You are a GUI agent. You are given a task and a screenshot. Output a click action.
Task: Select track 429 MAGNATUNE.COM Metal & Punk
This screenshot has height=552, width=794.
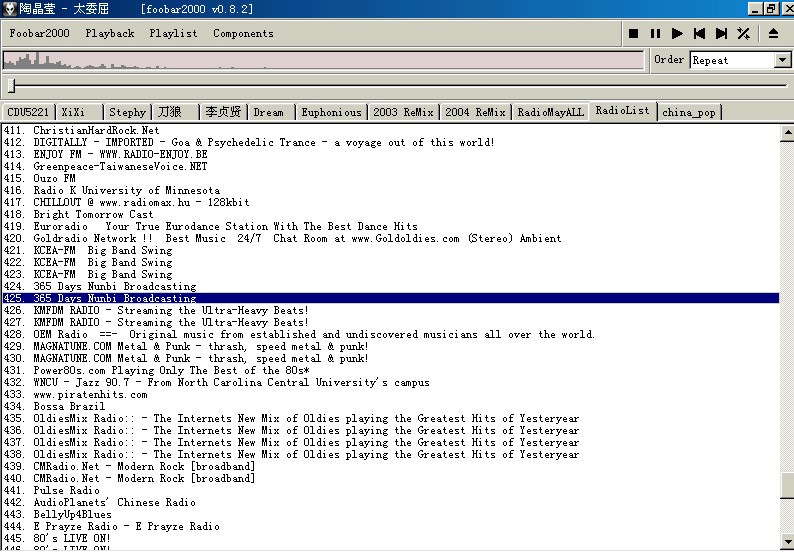coord(390,346)
